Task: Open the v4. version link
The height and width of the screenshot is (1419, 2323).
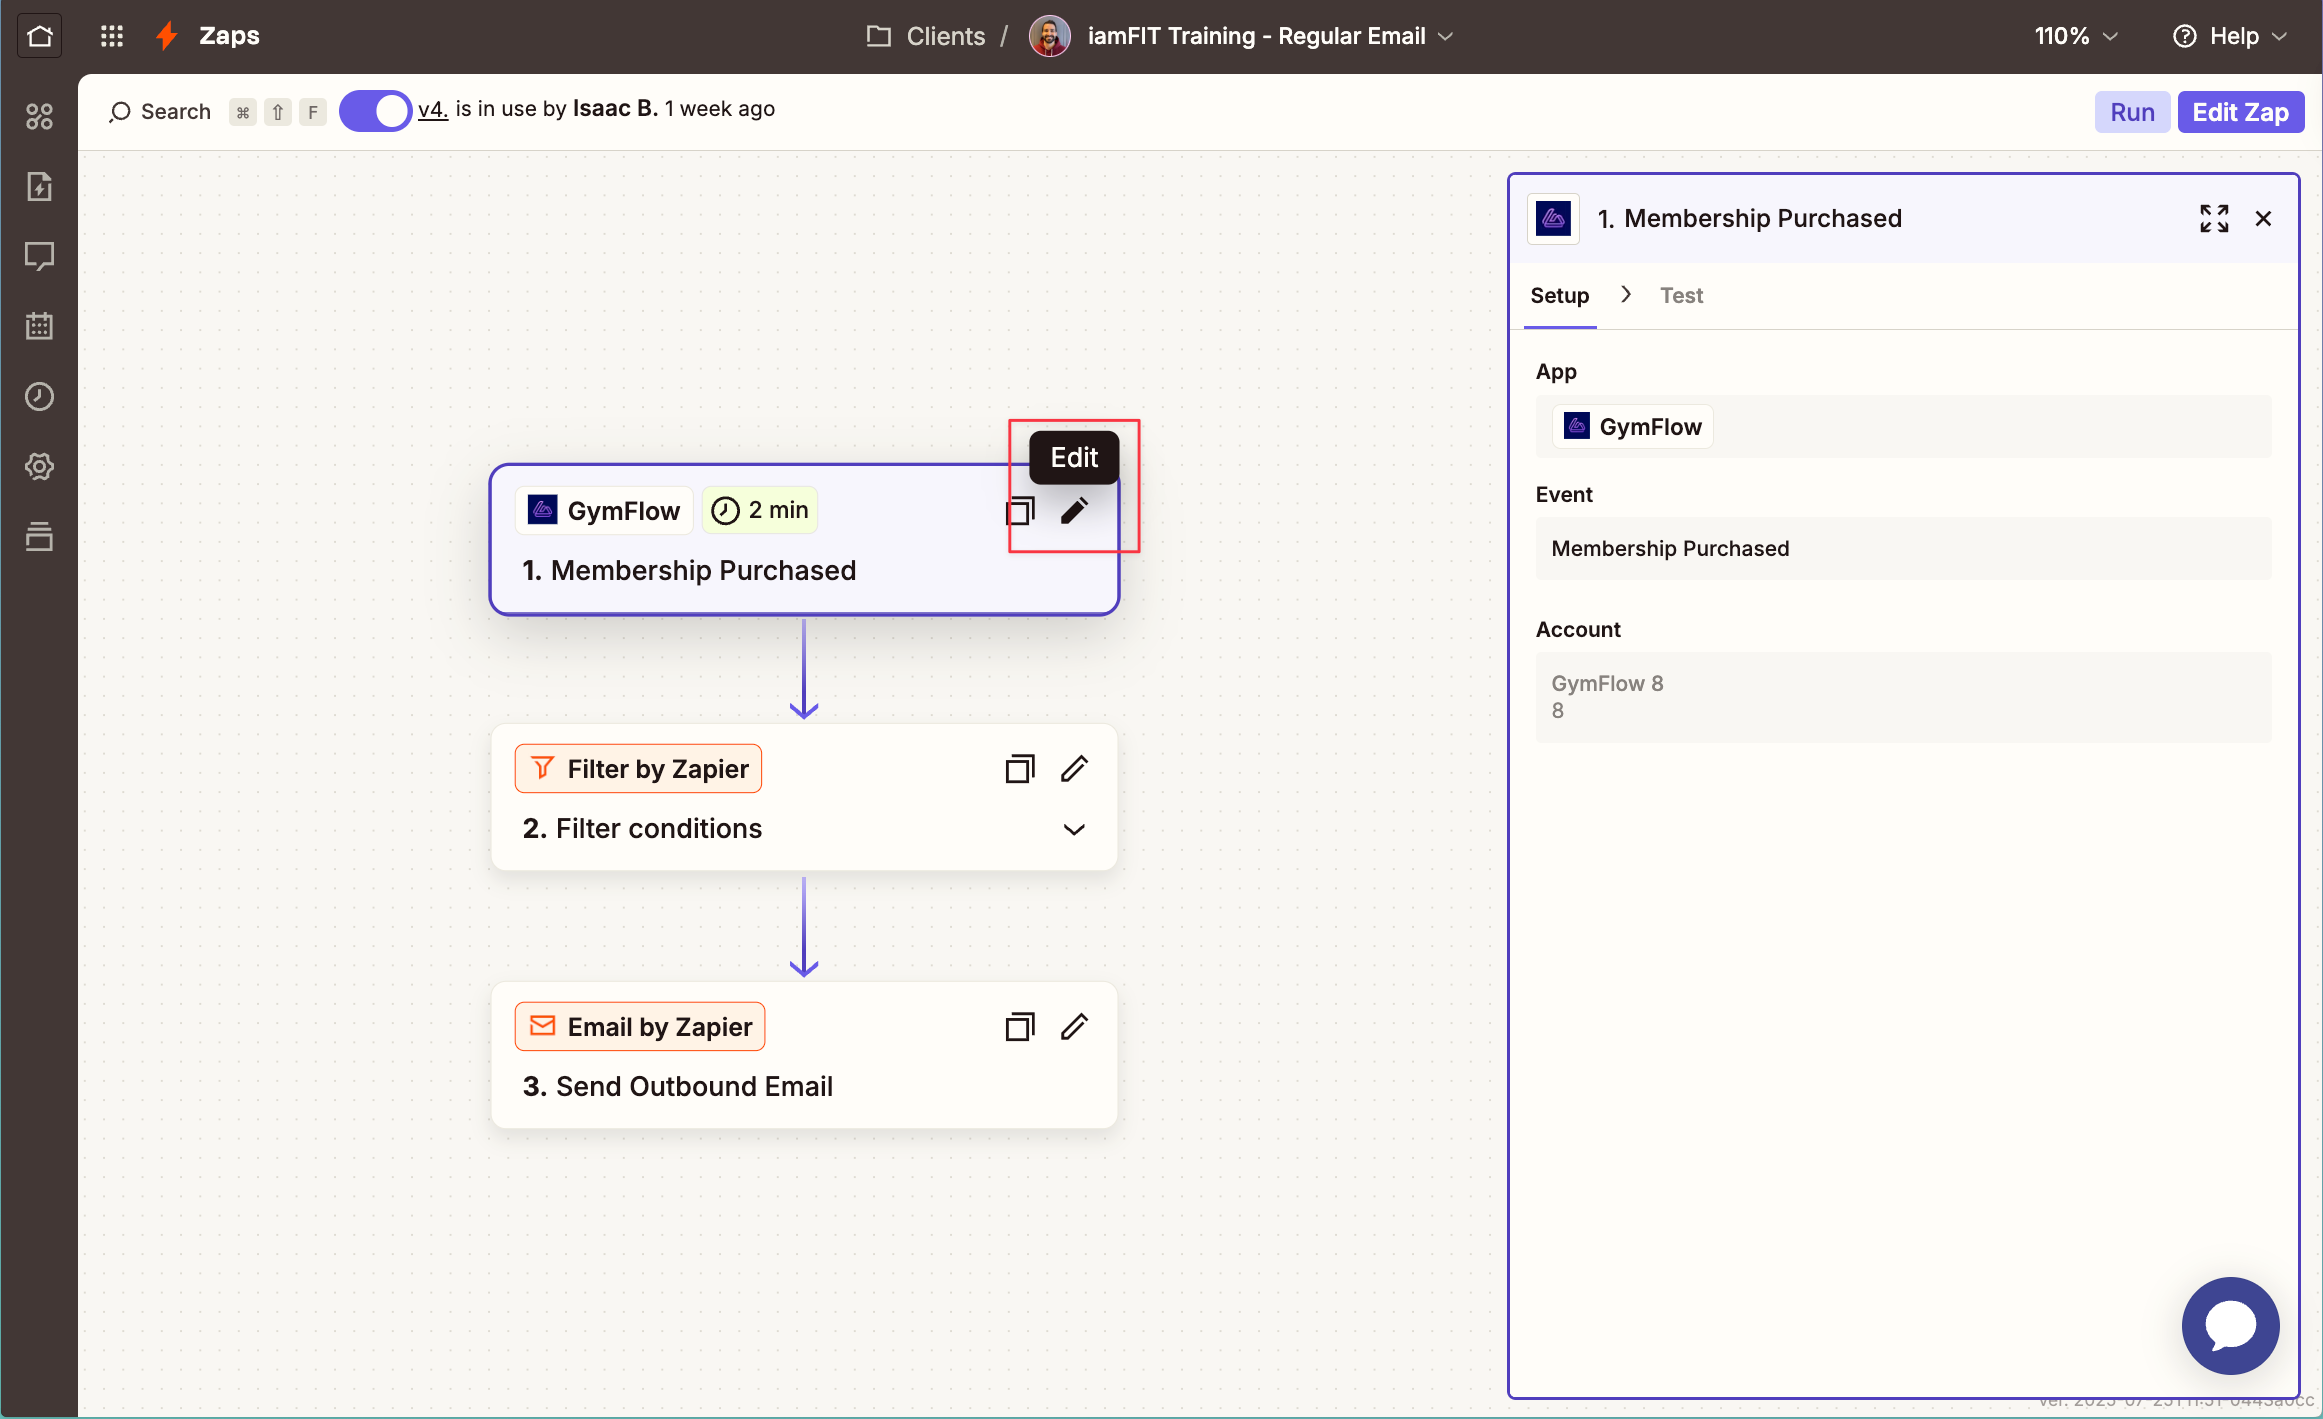Action: point(432,109)
